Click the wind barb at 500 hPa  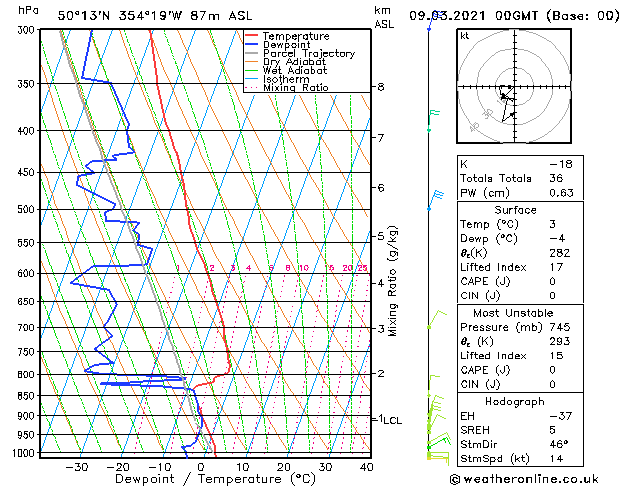pos(436,201)
